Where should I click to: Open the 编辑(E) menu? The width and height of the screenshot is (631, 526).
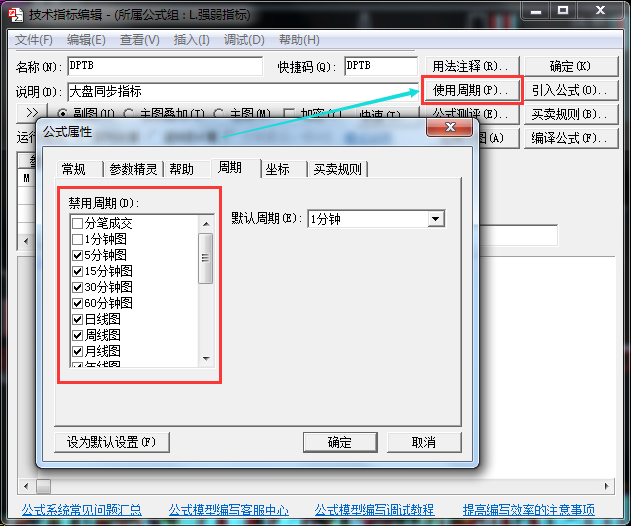[86, 40]
